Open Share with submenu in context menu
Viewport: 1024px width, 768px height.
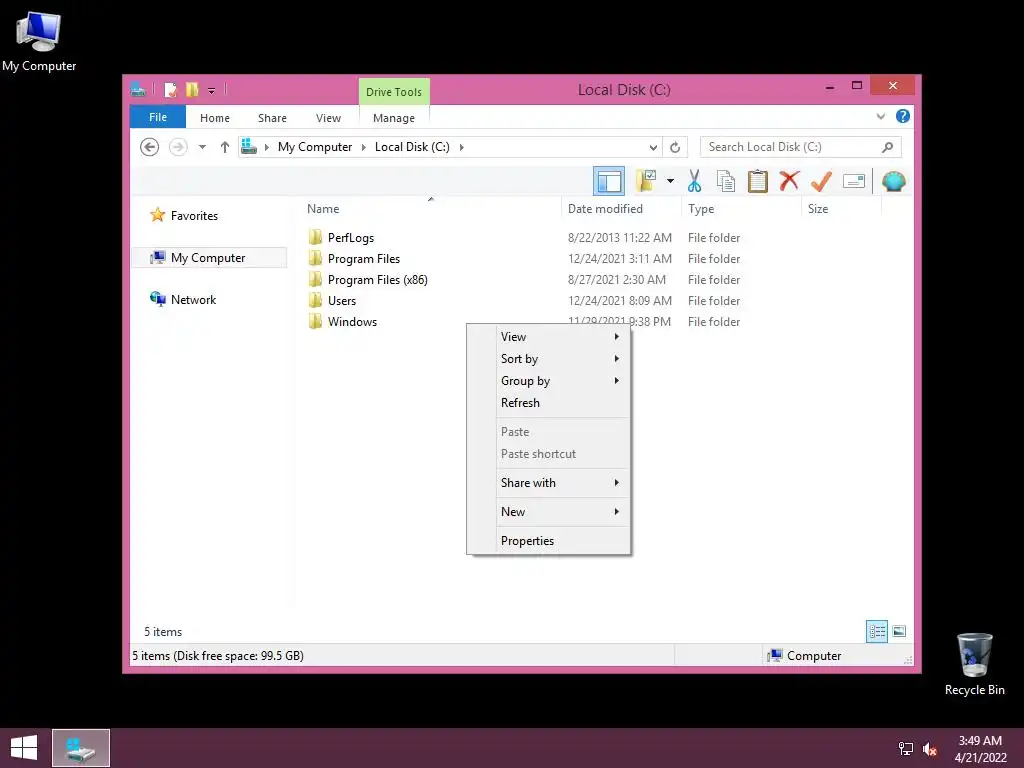coord(549,483)
